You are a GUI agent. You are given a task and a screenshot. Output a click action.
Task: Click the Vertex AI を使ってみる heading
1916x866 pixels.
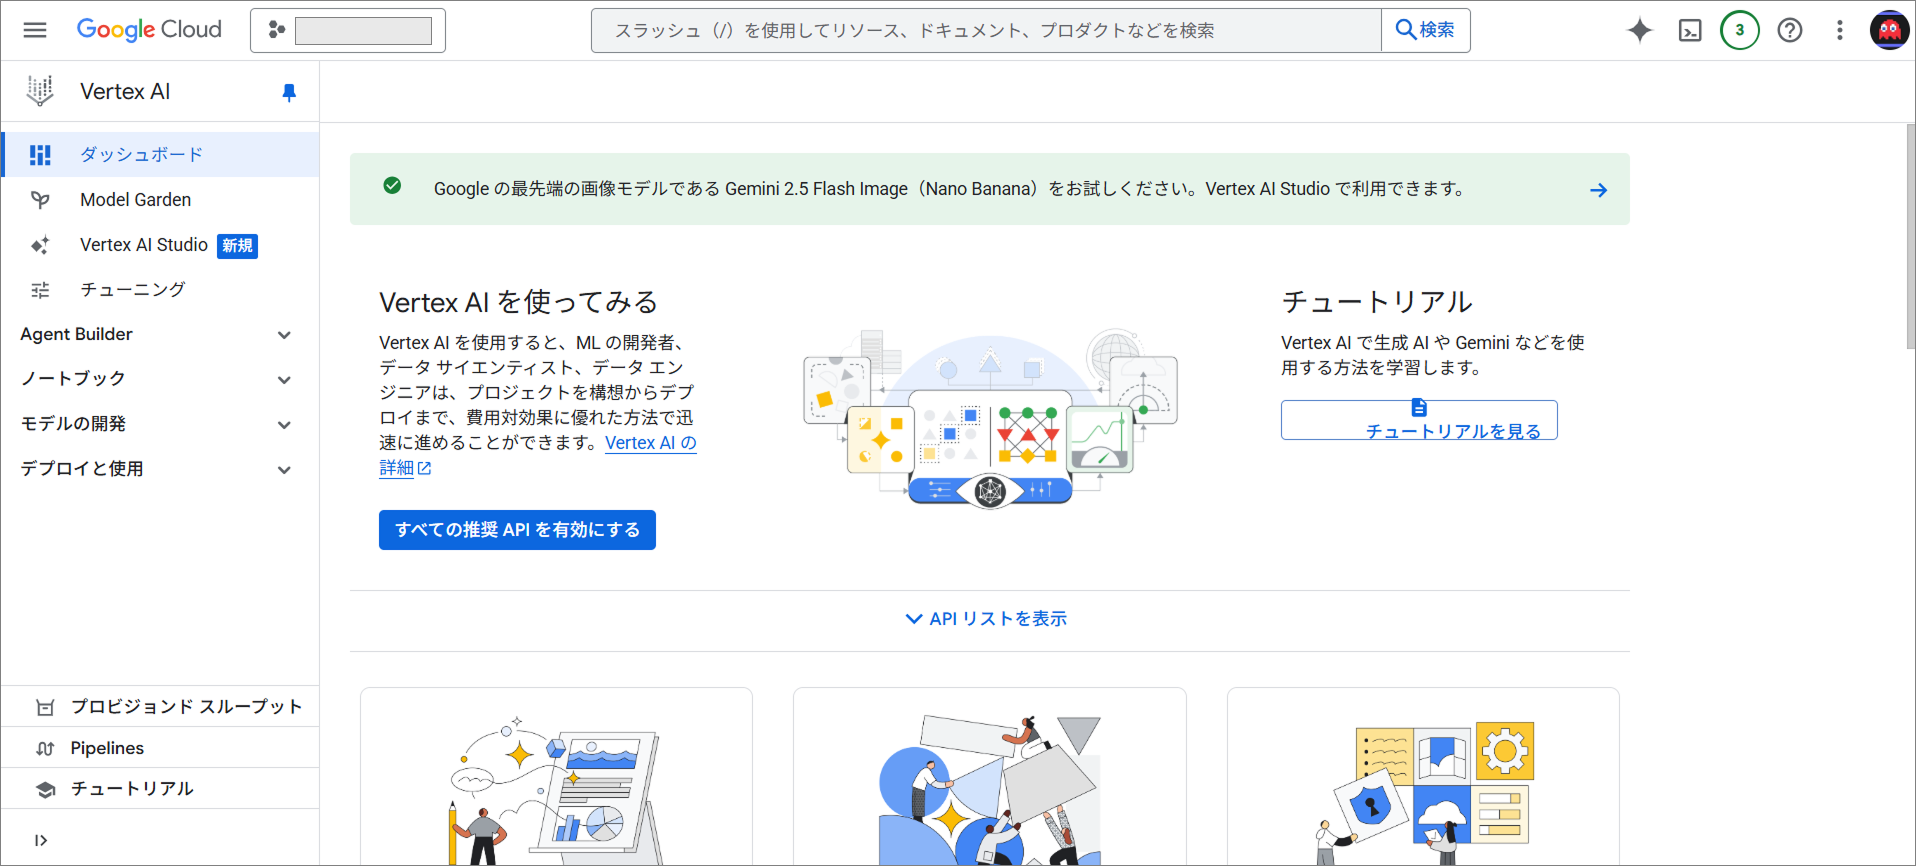coord(518,302)
